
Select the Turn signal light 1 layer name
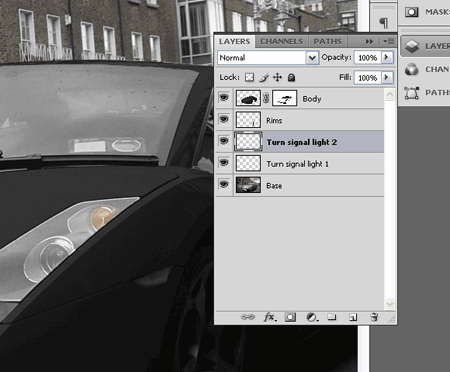point(297,164)
